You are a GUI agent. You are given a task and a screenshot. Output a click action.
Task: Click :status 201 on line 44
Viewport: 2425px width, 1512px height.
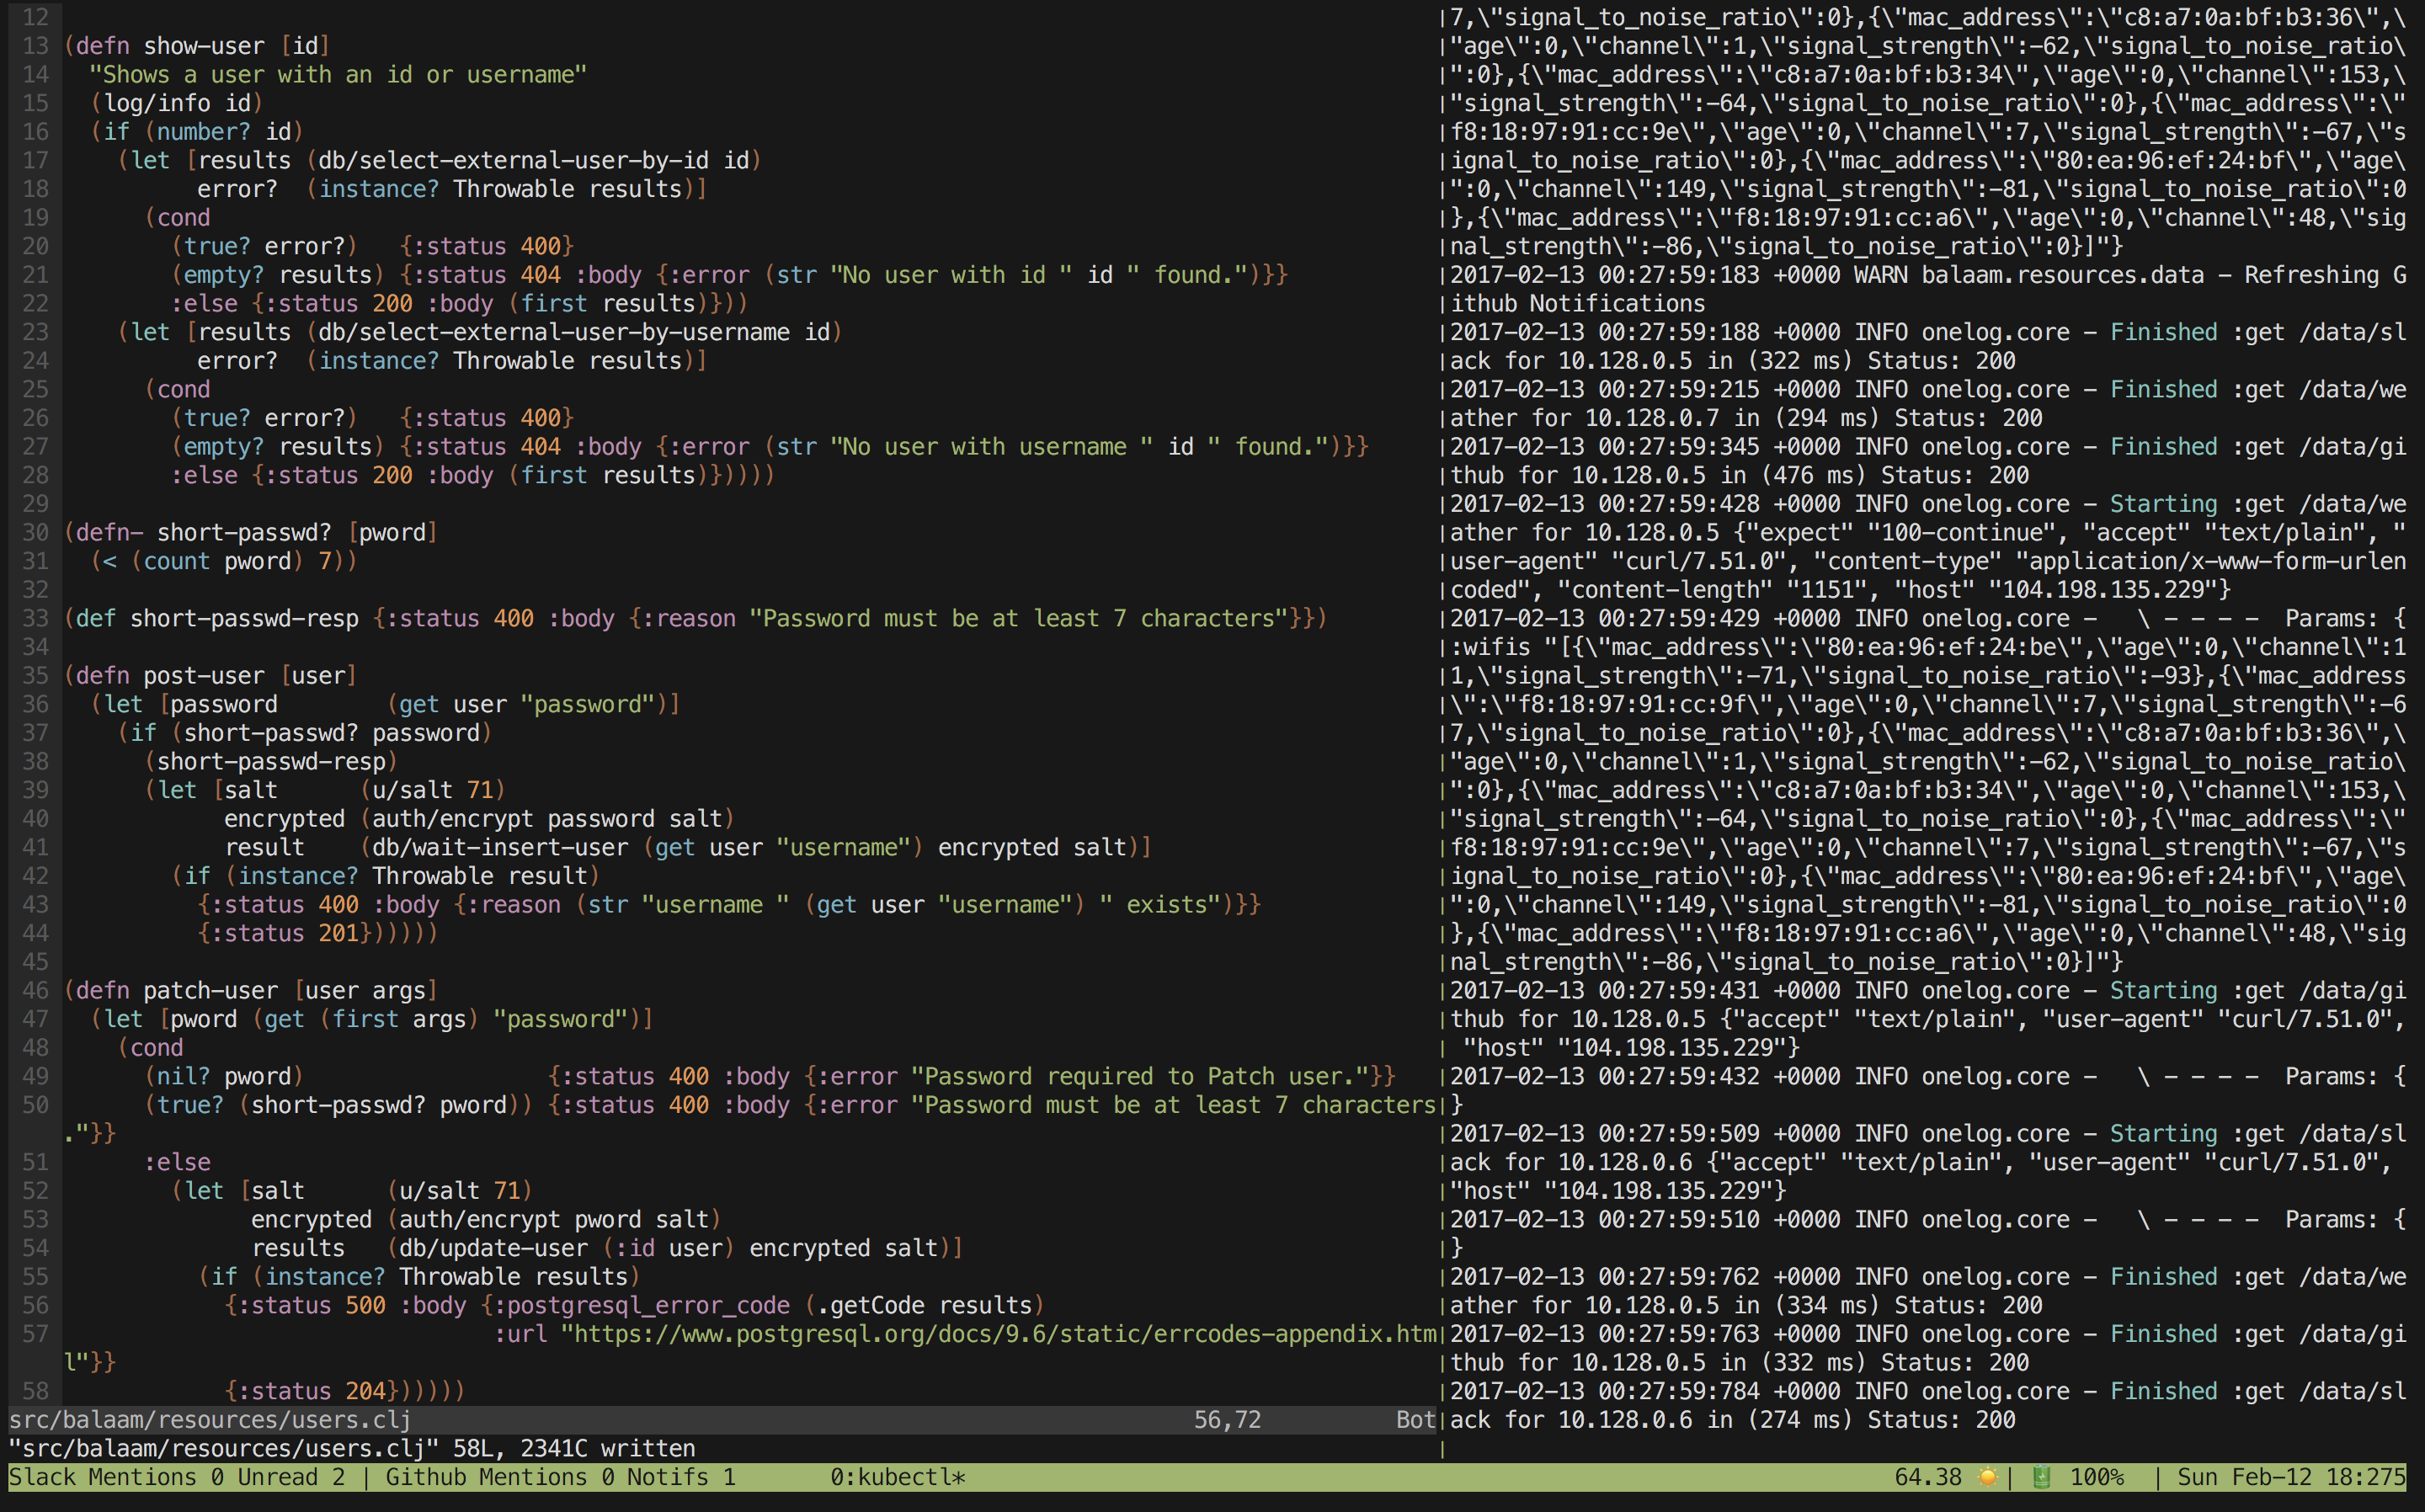click(284, 934)
